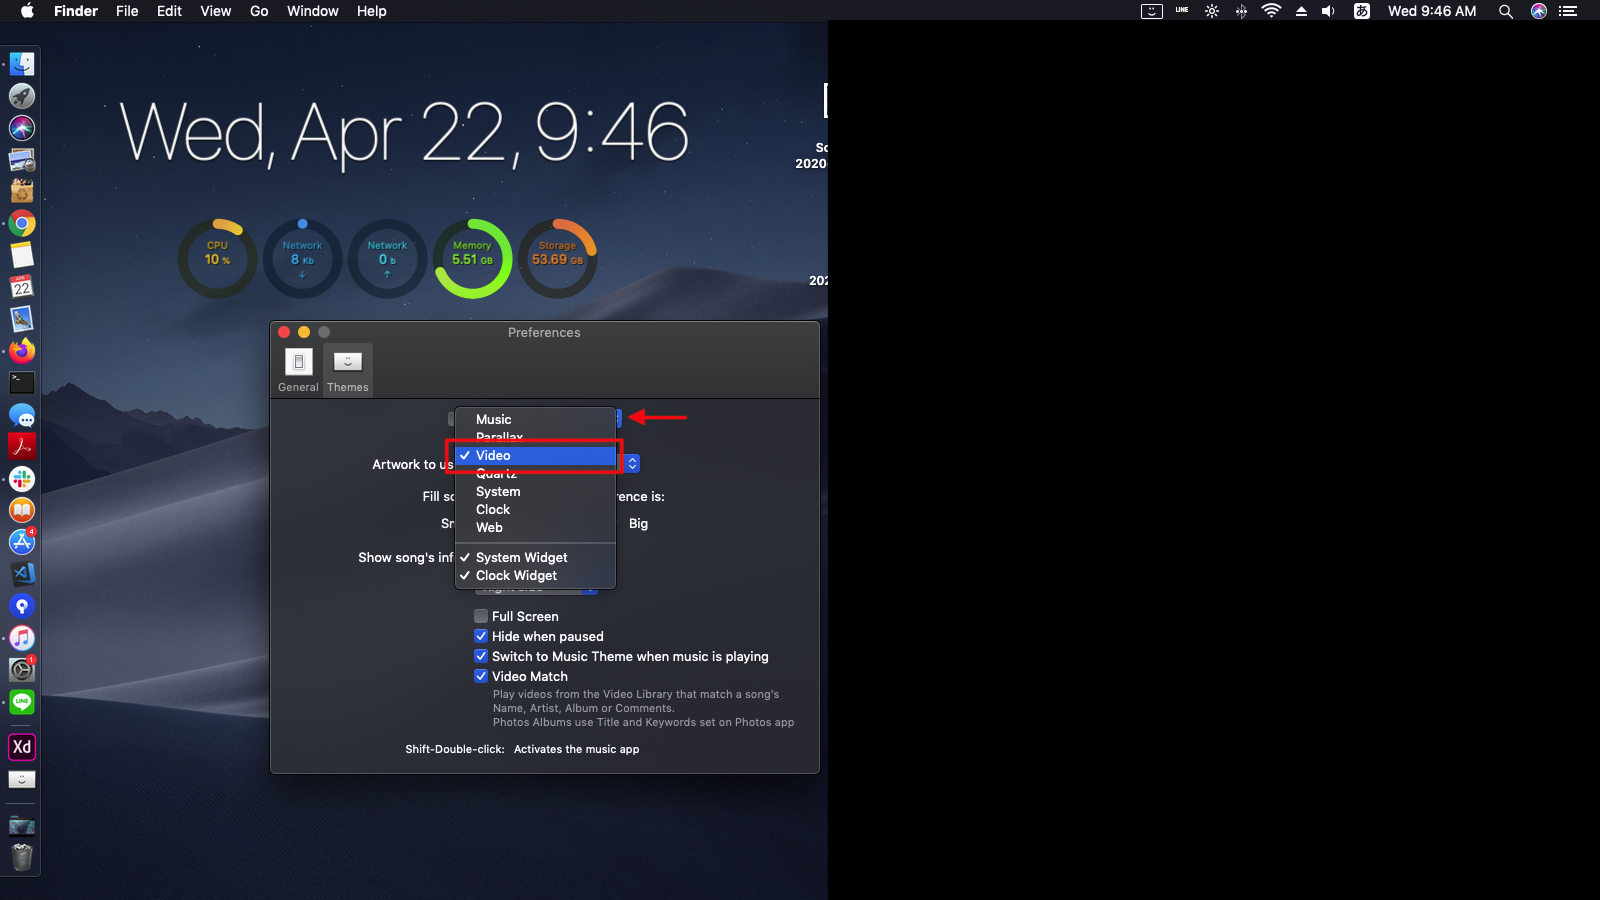The image size is (1600, 900).
Task: Click the desktop clock widget text
Action: [404, 132]
